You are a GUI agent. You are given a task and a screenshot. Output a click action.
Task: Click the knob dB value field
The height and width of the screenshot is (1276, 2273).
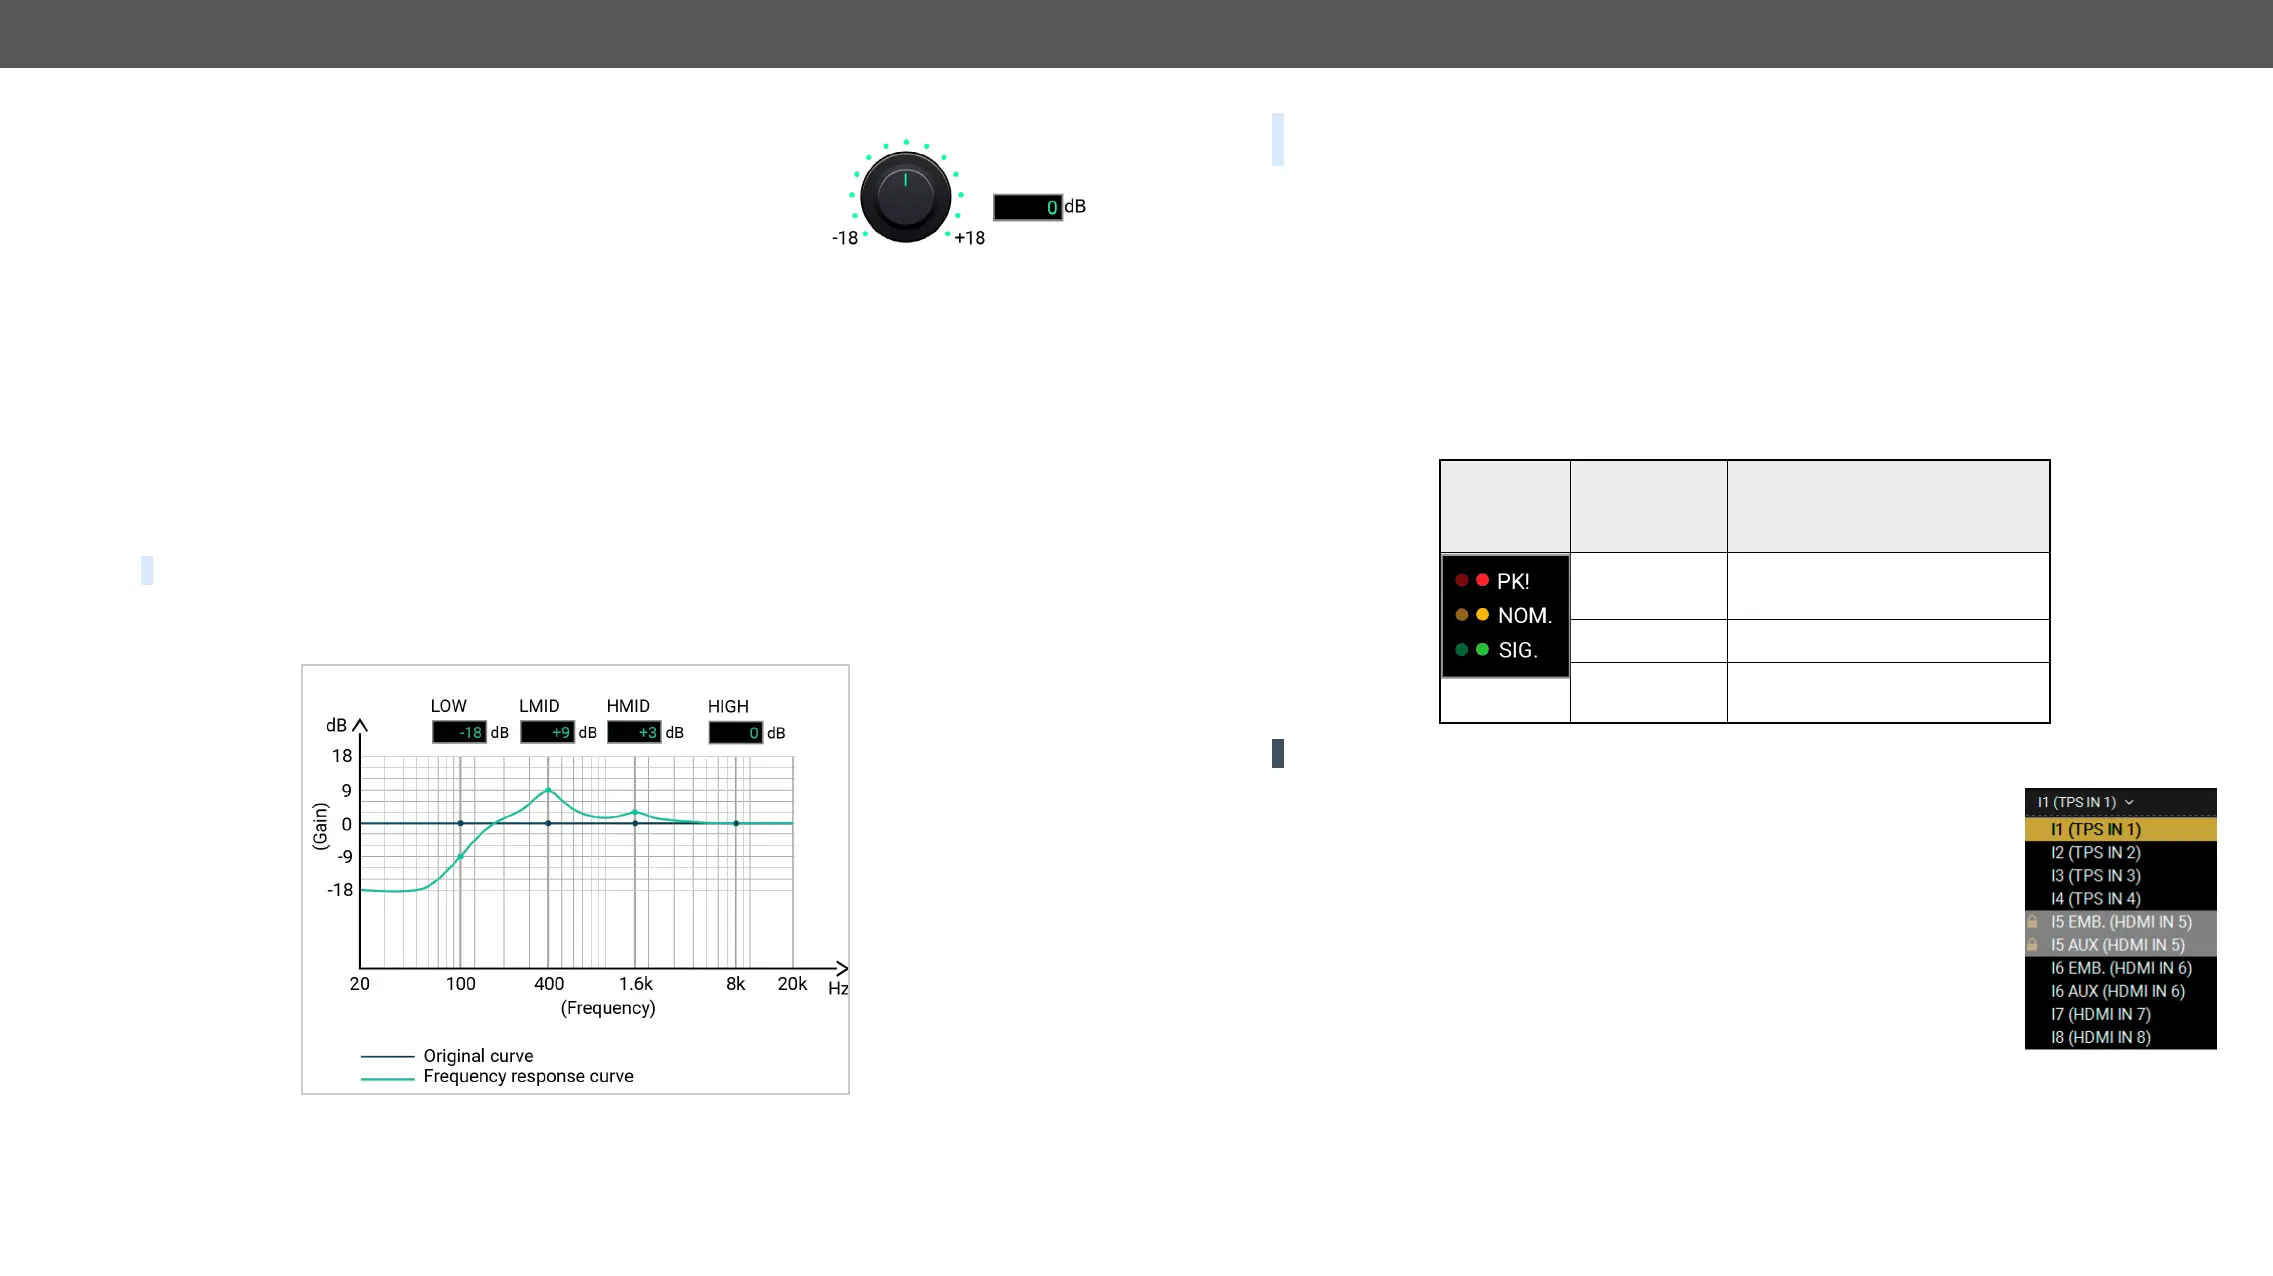pos(1027,207)
